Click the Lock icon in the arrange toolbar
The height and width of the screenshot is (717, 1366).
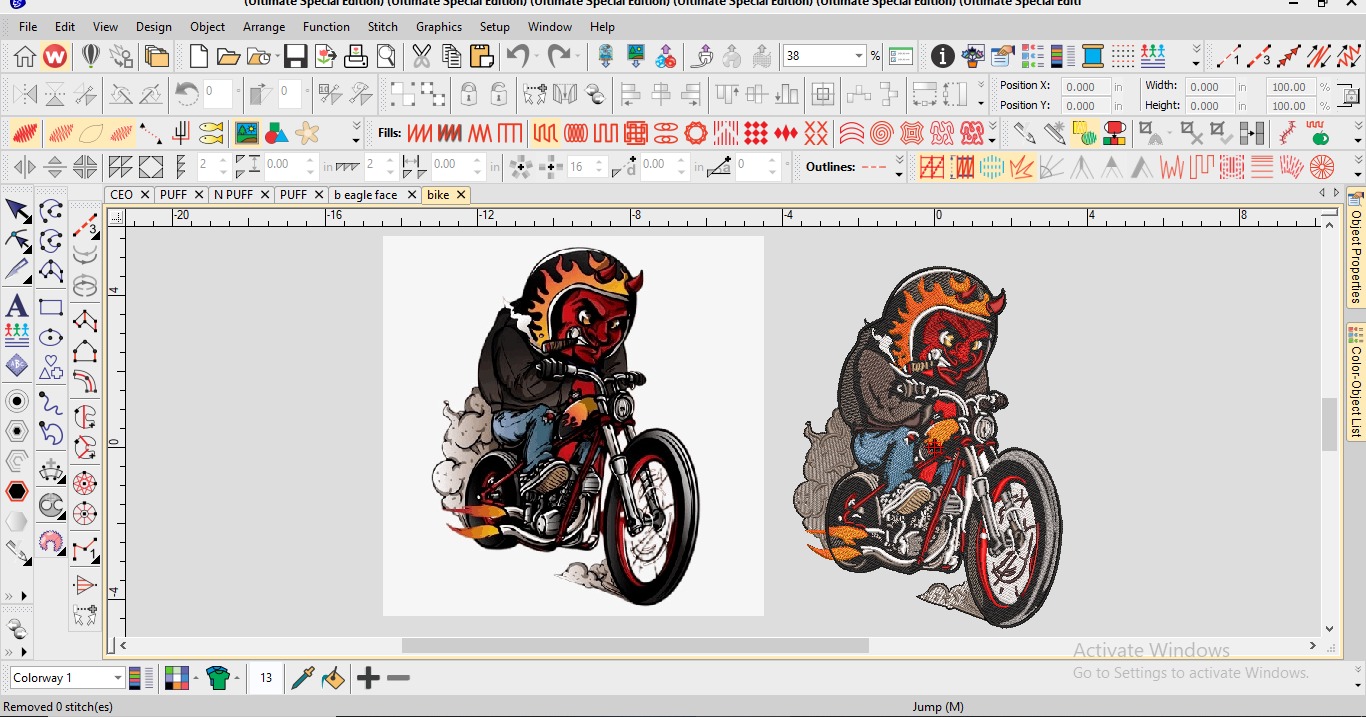(x=468, y=95)
